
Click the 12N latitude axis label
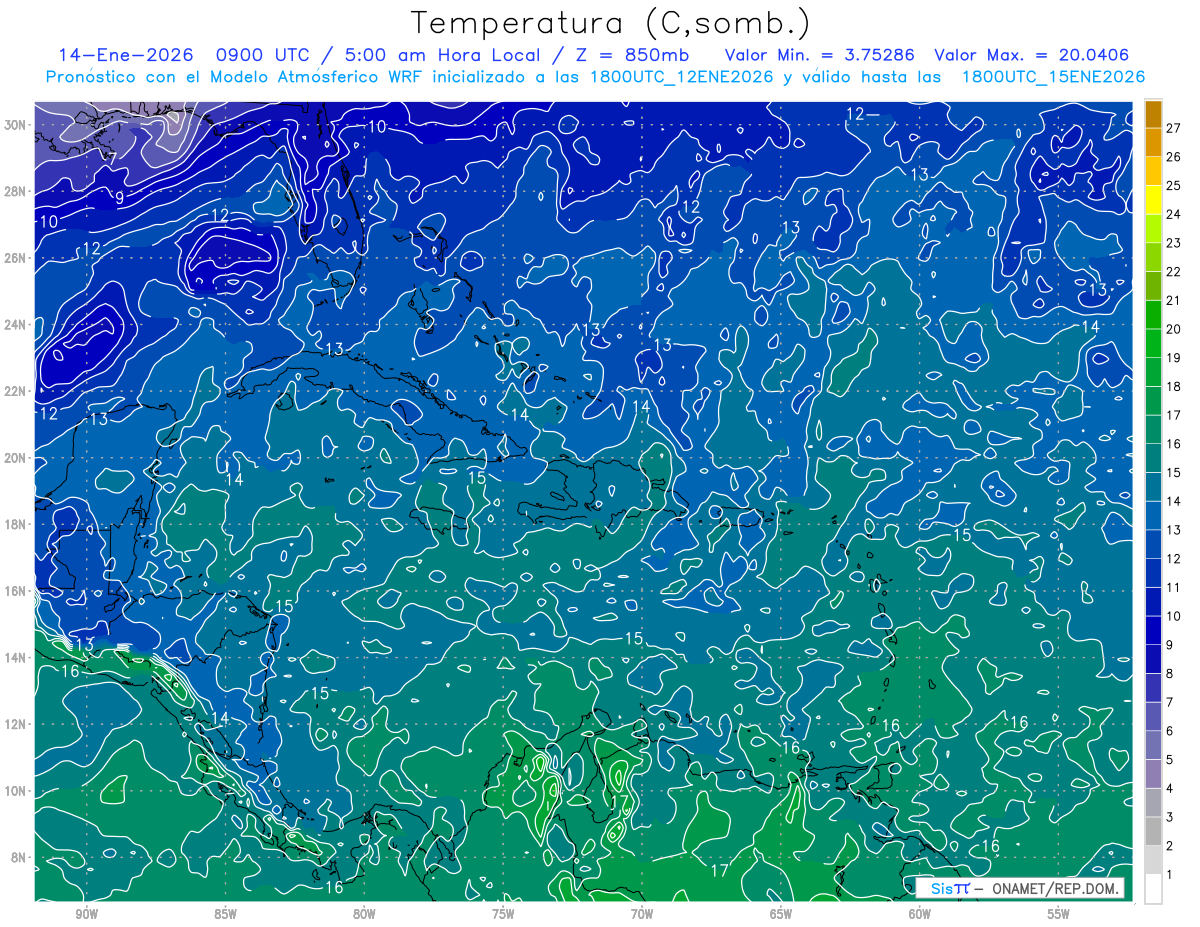coord(17,724)
